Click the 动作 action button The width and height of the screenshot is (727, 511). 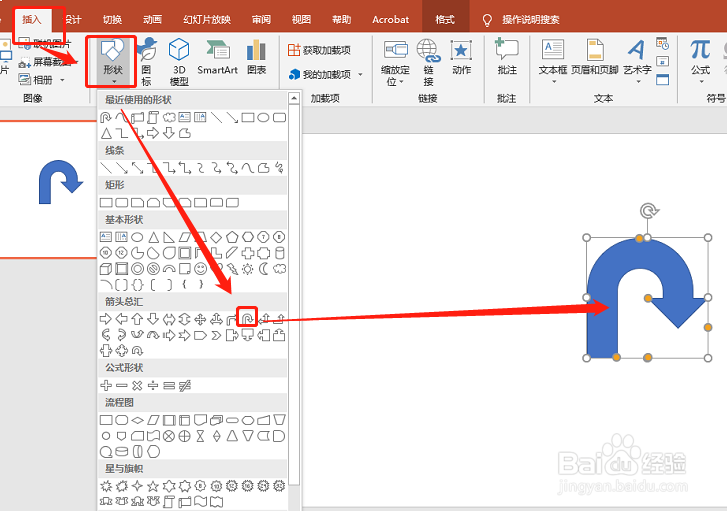[461, 57]
